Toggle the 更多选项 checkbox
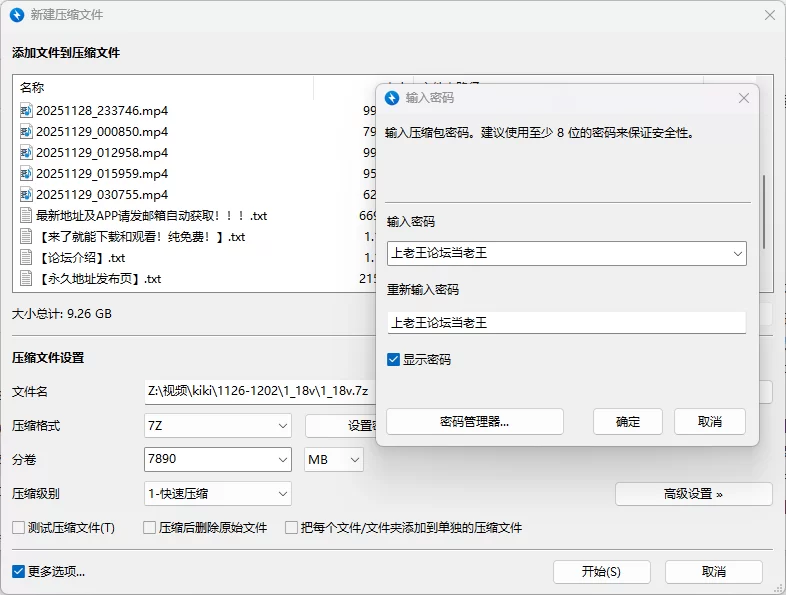 [x=18, y=572]
